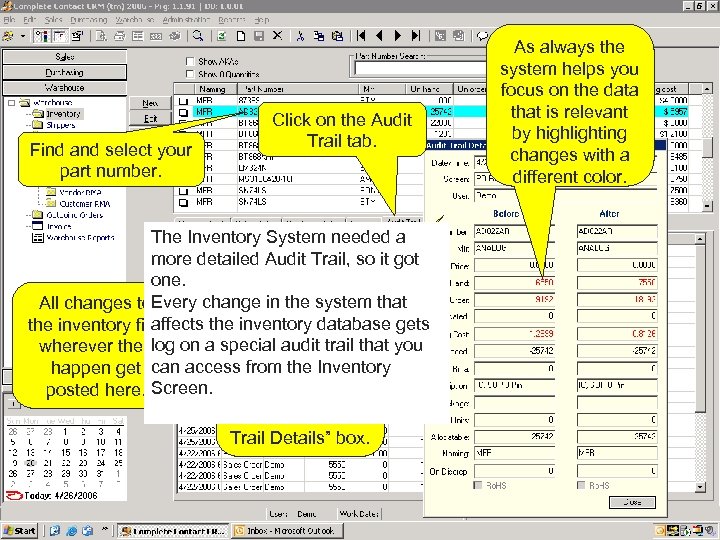
Task: Go to last record arrow
Action: [416, 35]
